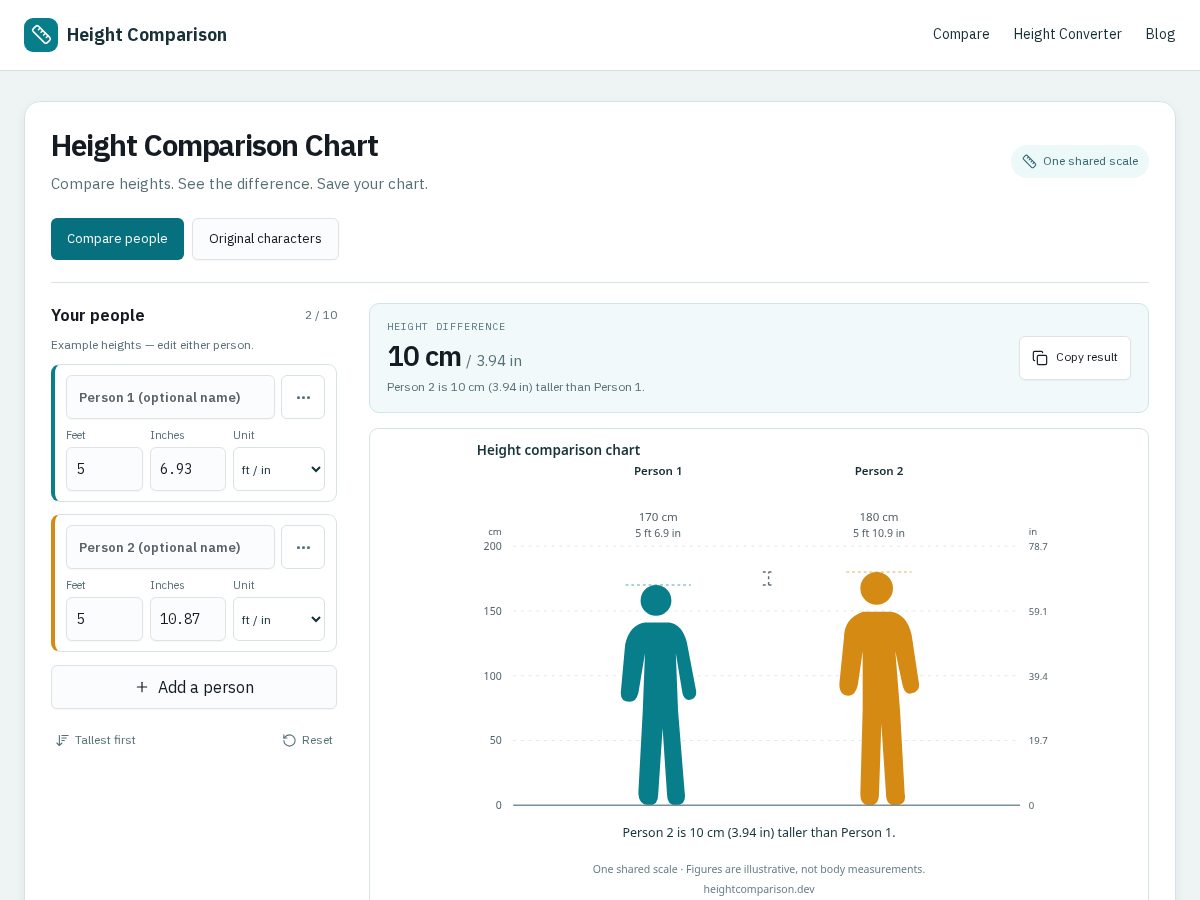This screenshot has height=900, width=1200.
Task: Open the Height Converter nav link
Action: point(1067,34)
